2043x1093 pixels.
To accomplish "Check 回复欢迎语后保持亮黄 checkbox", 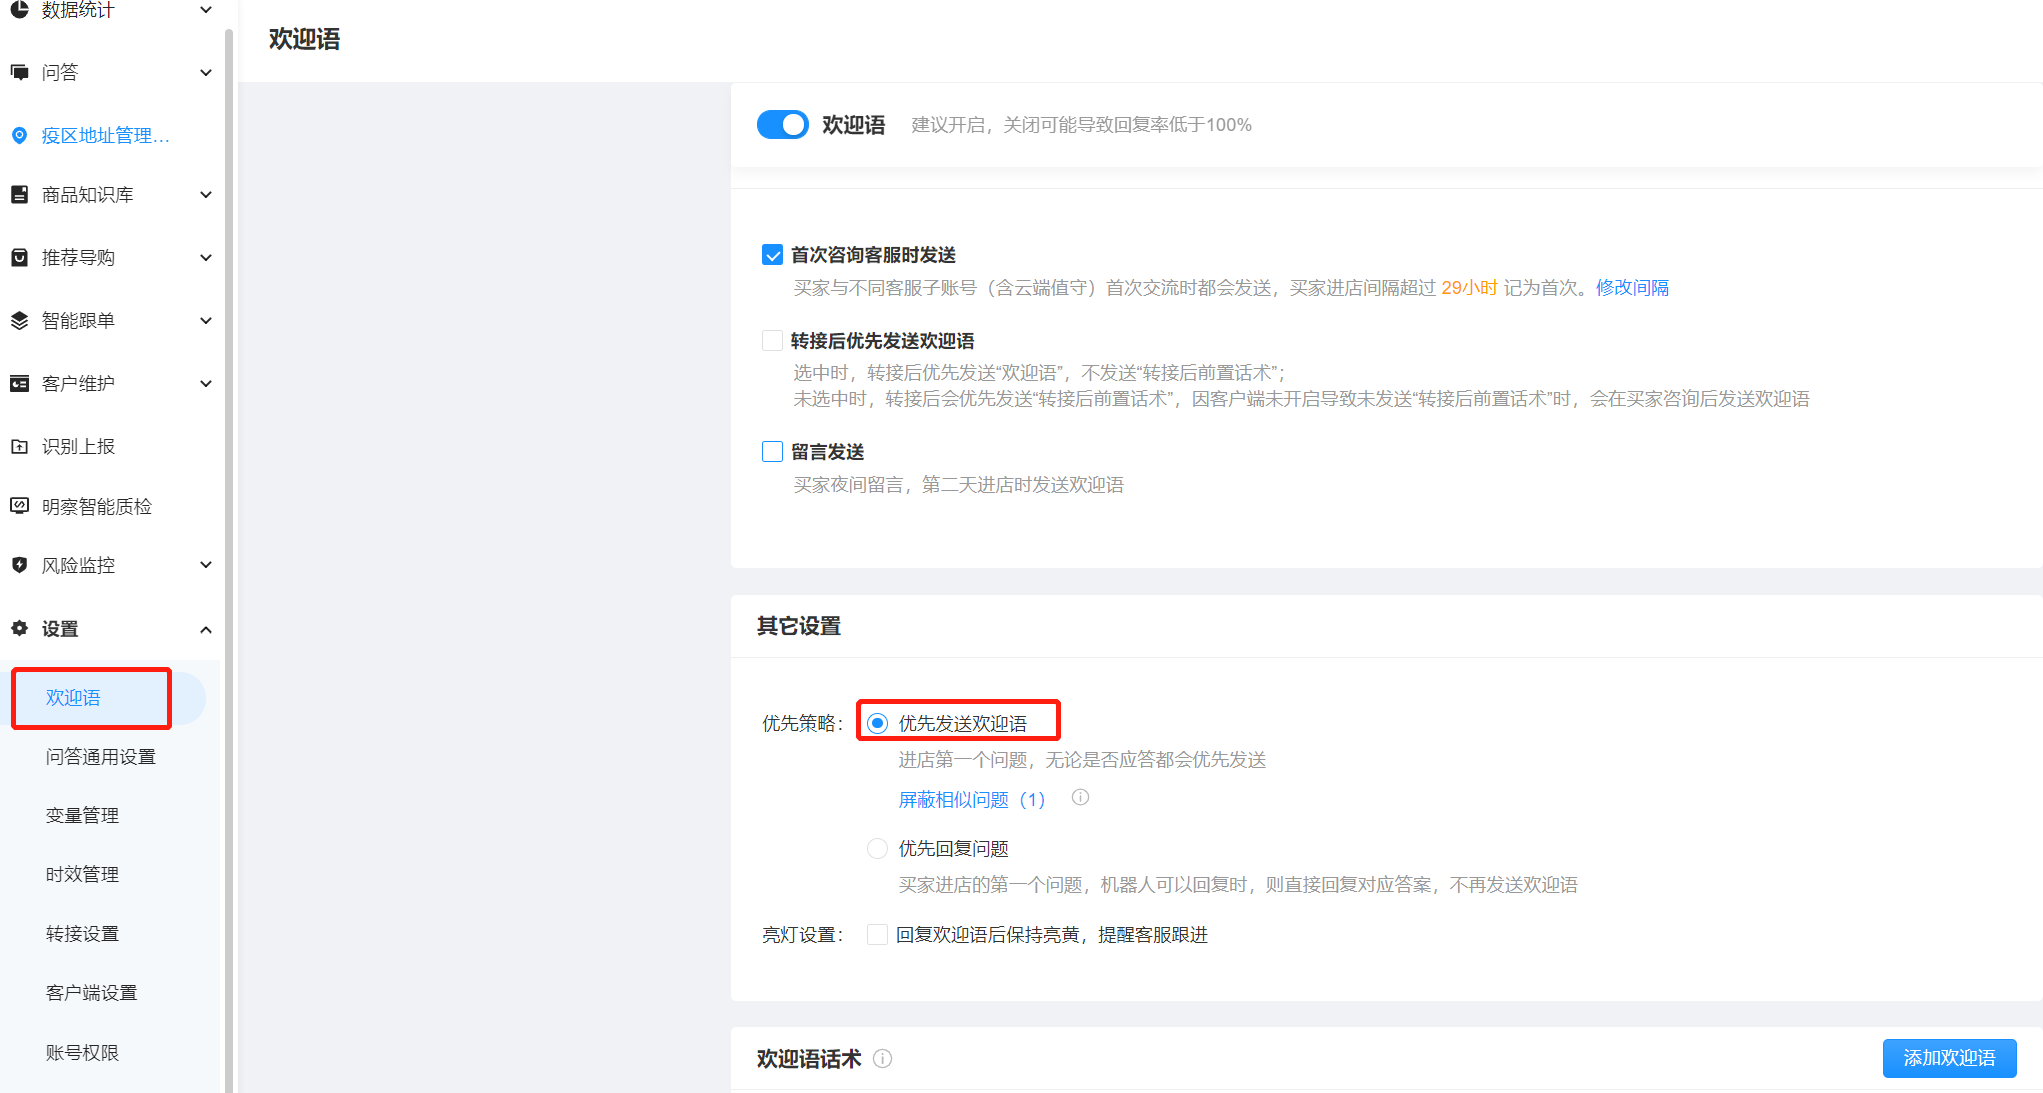I will [877, 935].
